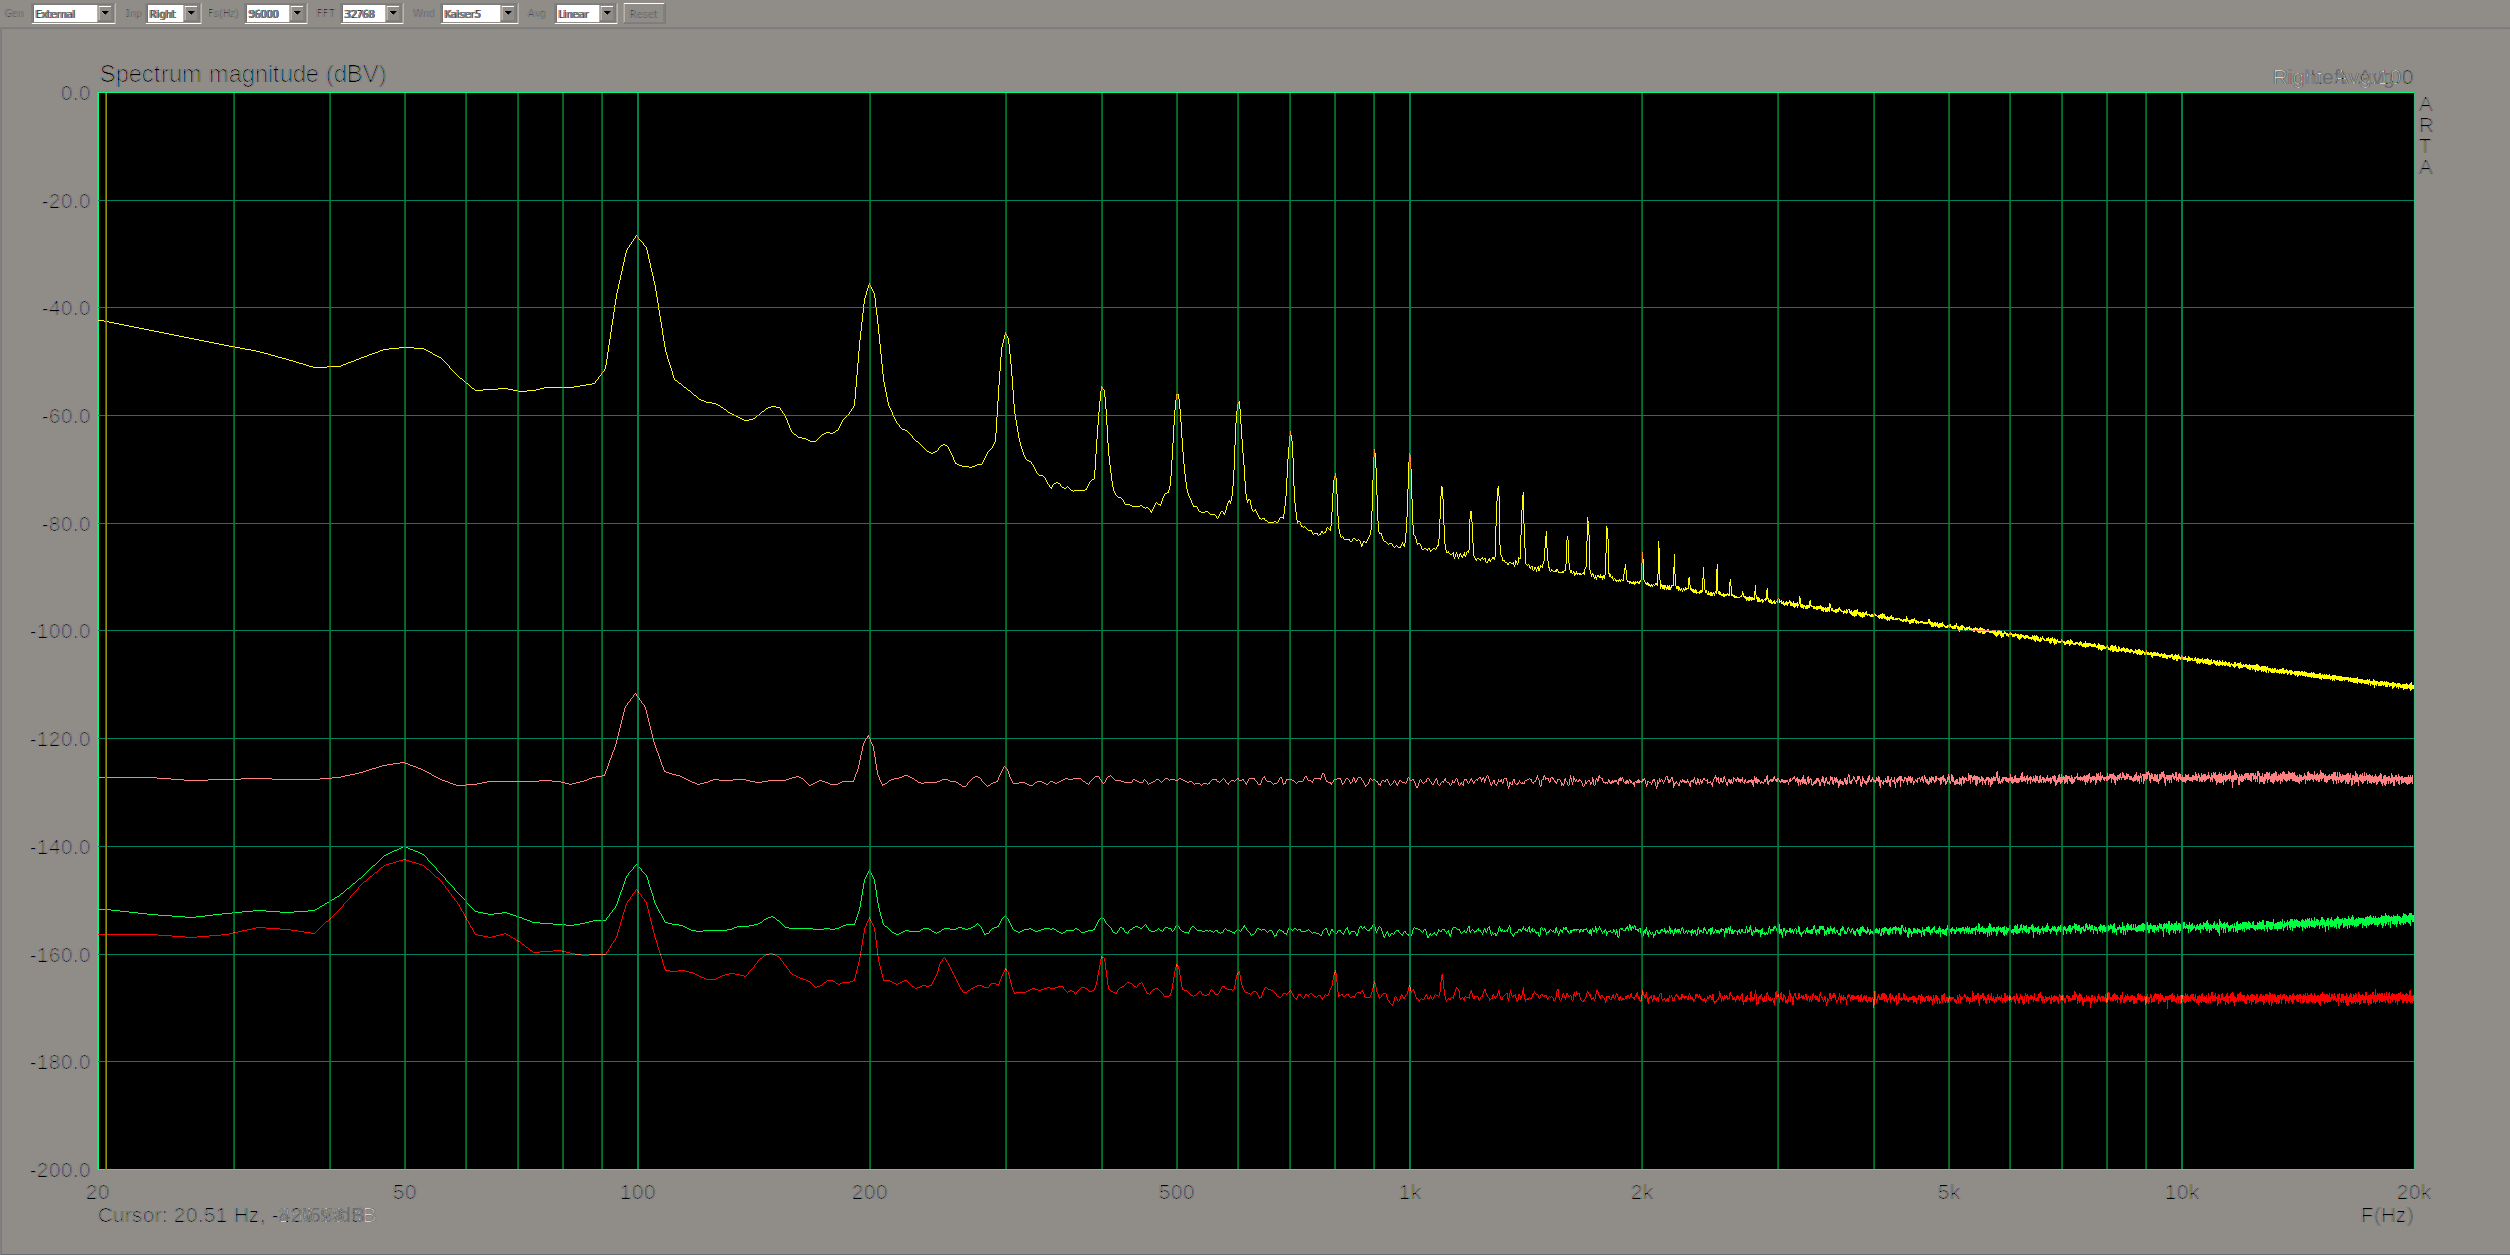Click the 1k frequency axis label

pyautogui.click(x=1410, y=1192)
